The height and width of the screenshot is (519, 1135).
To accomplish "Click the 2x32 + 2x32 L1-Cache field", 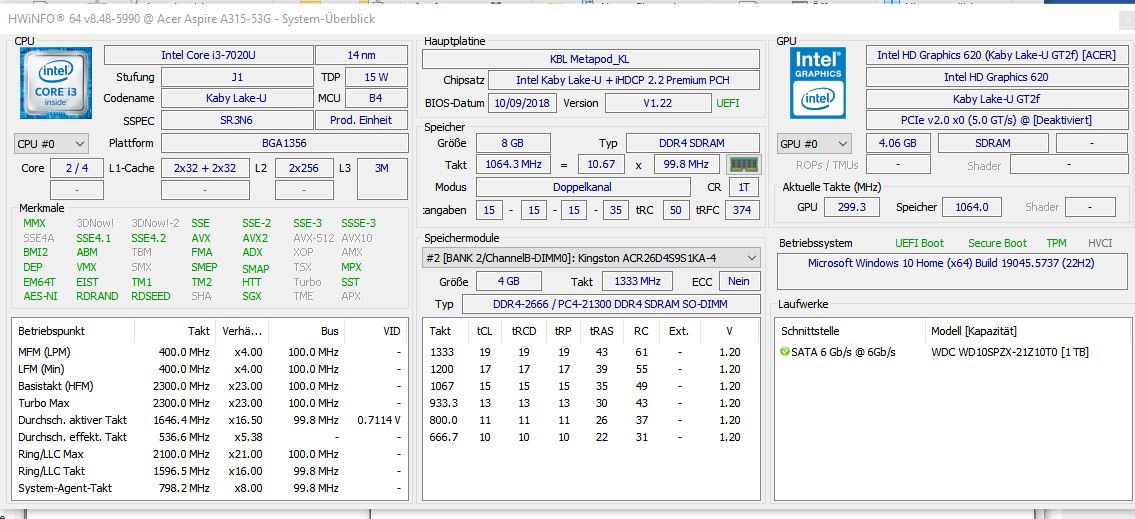I will pyautogui.click(x=205, y=168).
